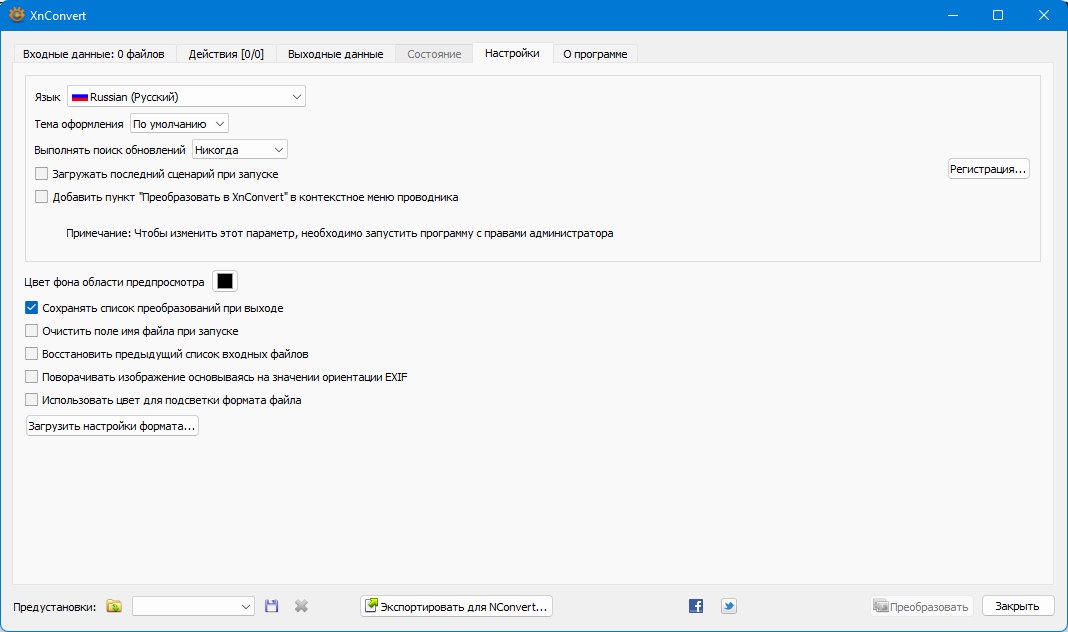Minimize the XnConvert window
Viewport: 1068px width, 632px height.
coord(953,15)
